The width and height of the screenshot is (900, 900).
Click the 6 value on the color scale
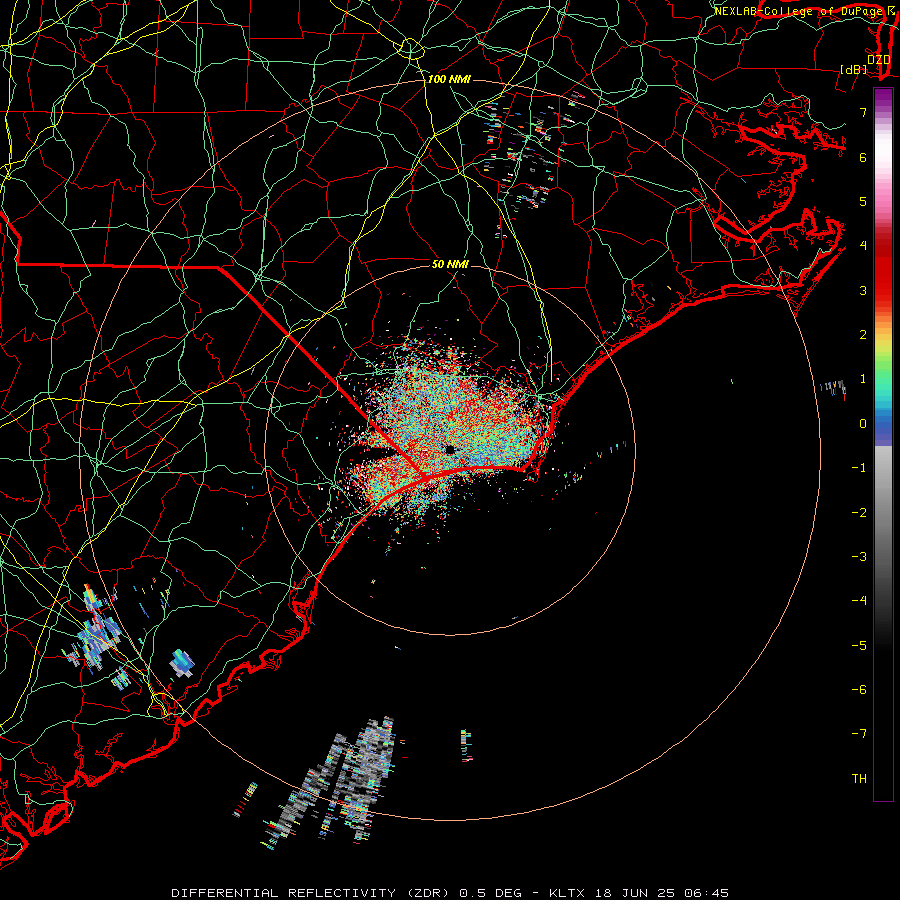(x=863, y=157)
